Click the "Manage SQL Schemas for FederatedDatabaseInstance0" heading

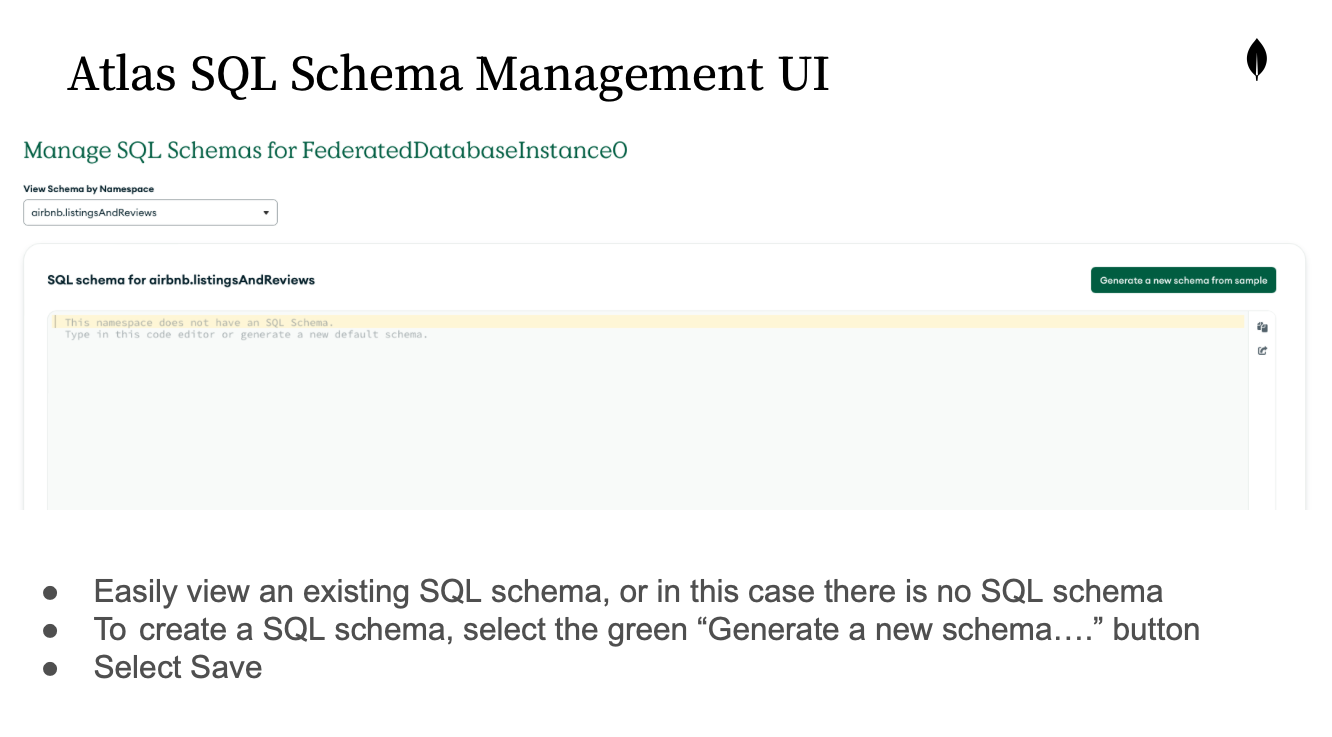[325, 151]
